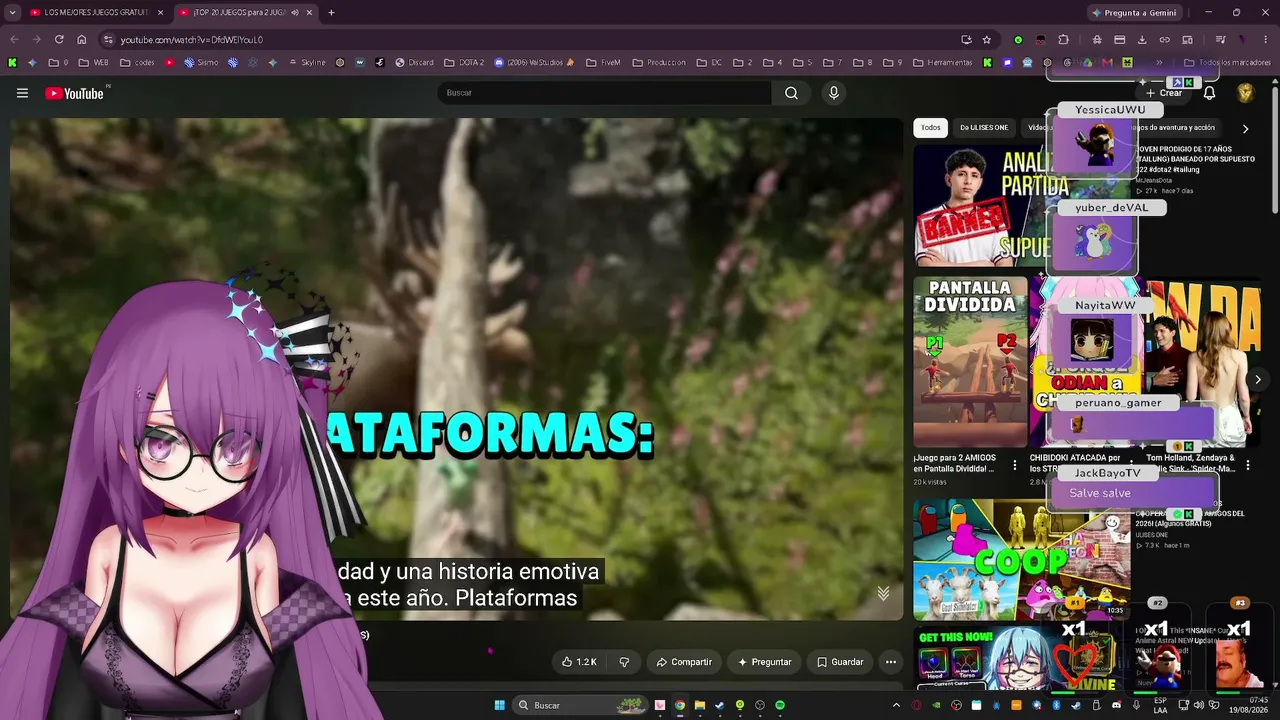Click the Windows taskbar search box
1280x720 pixels.
click(x=580, y=705)
